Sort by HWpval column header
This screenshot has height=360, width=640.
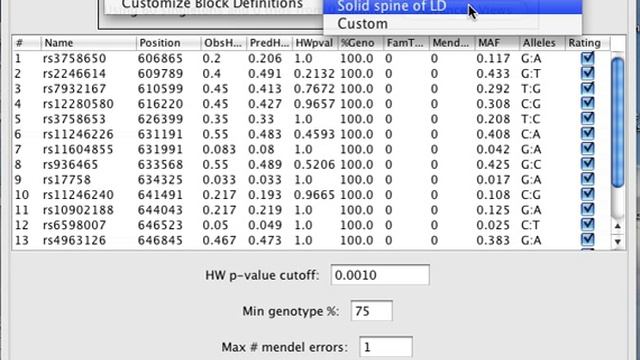[x=315, y=43]
